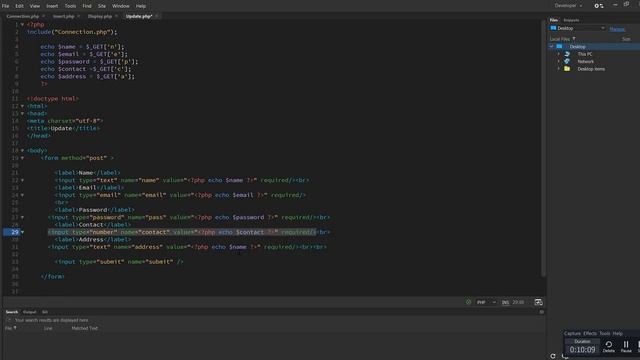640x360 pixels.
Task: Toggle the INS insert mode indicator
Action: [x=505, y=302]
